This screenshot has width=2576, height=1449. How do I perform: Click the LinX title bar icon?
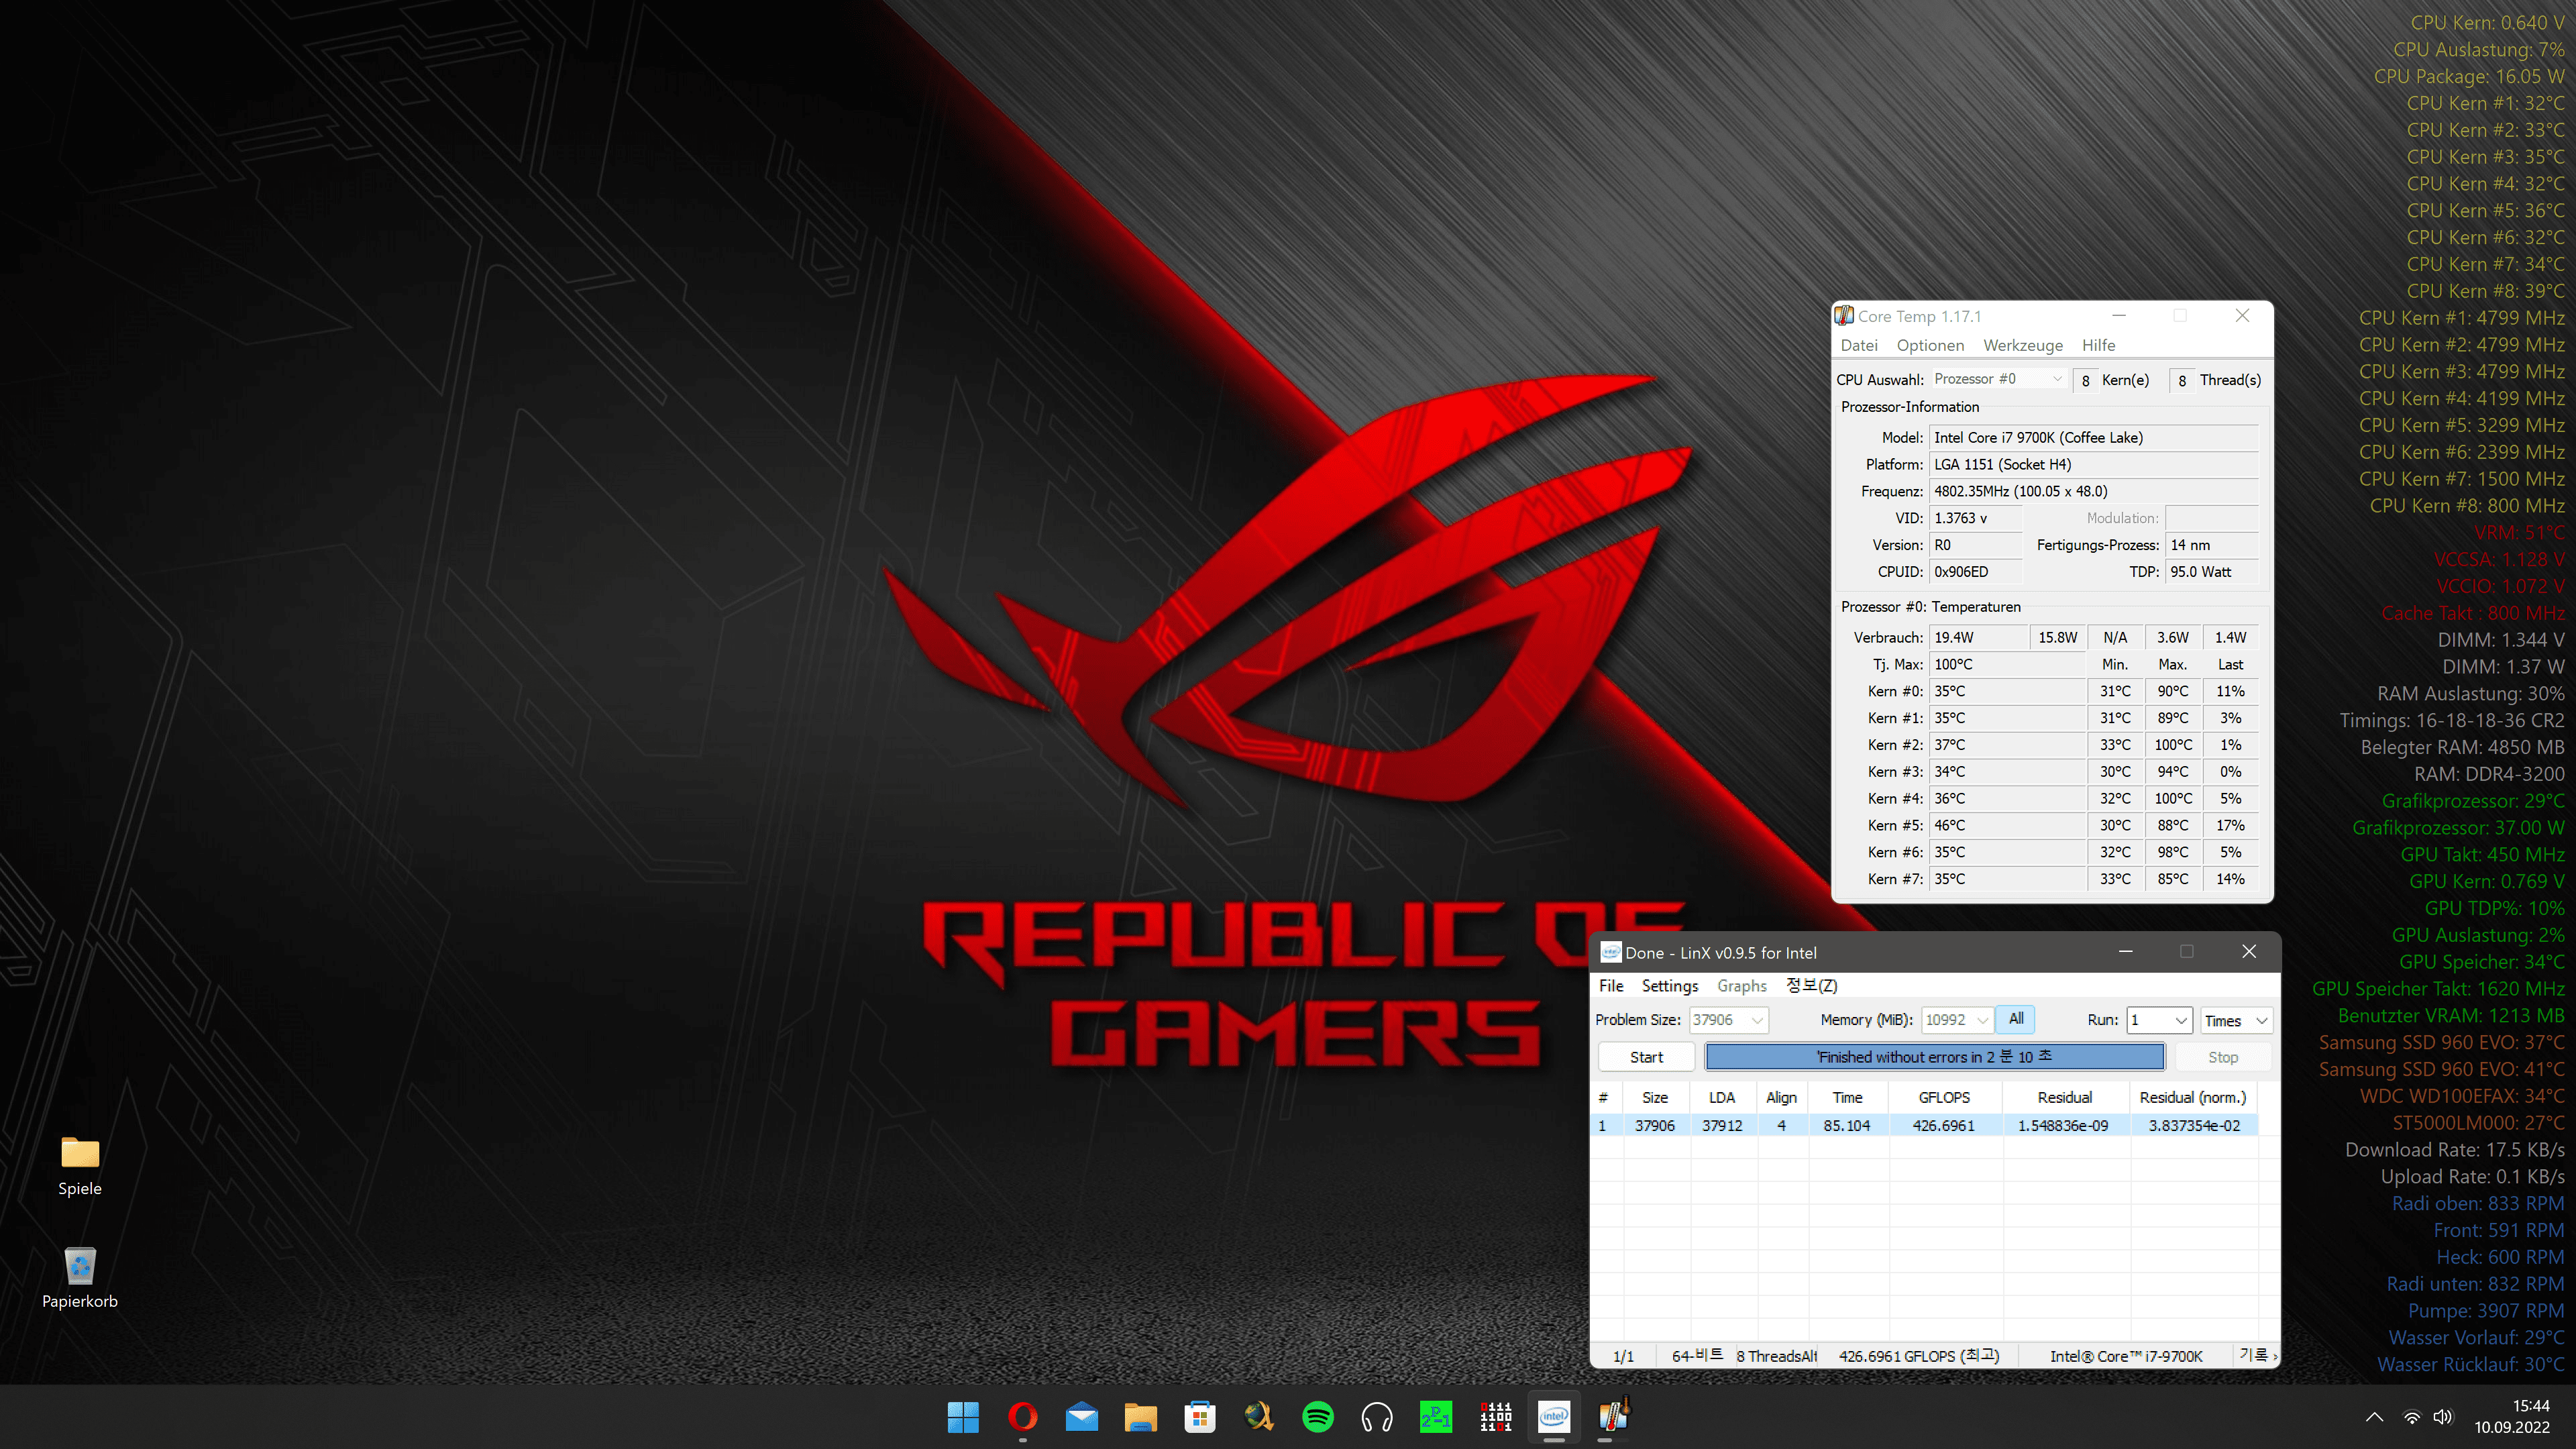(x=1610, y=952)
